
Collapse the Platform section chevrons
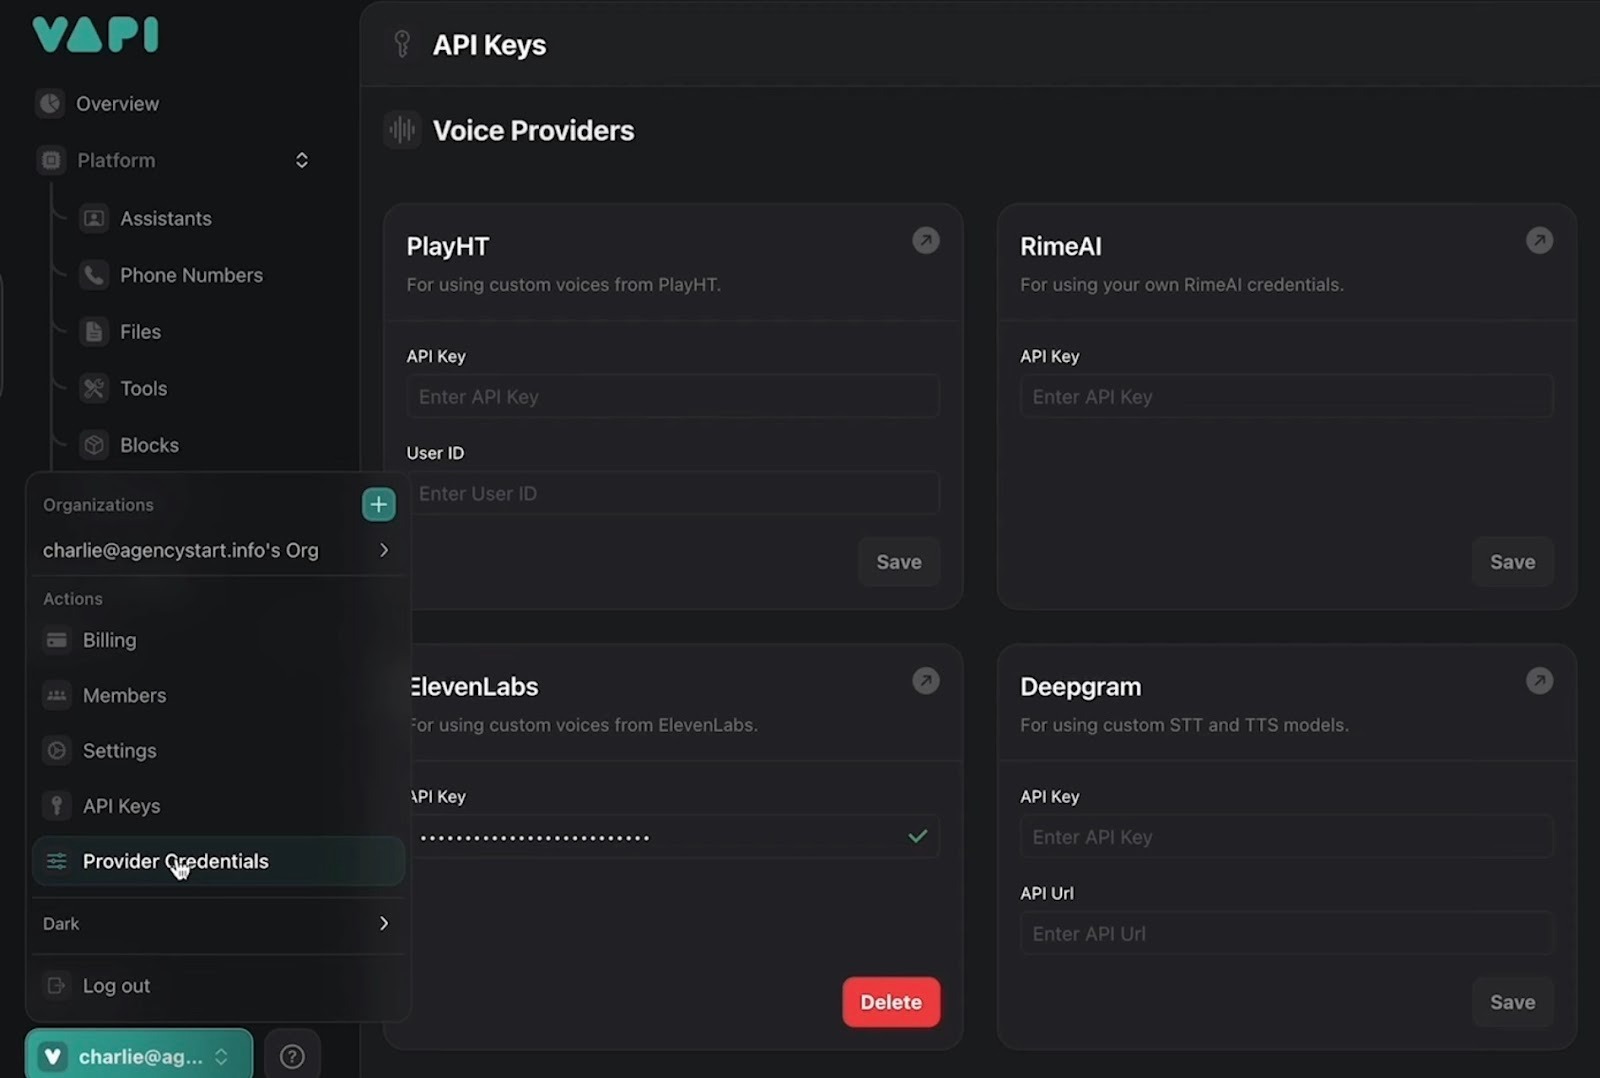tap(301, 160)
